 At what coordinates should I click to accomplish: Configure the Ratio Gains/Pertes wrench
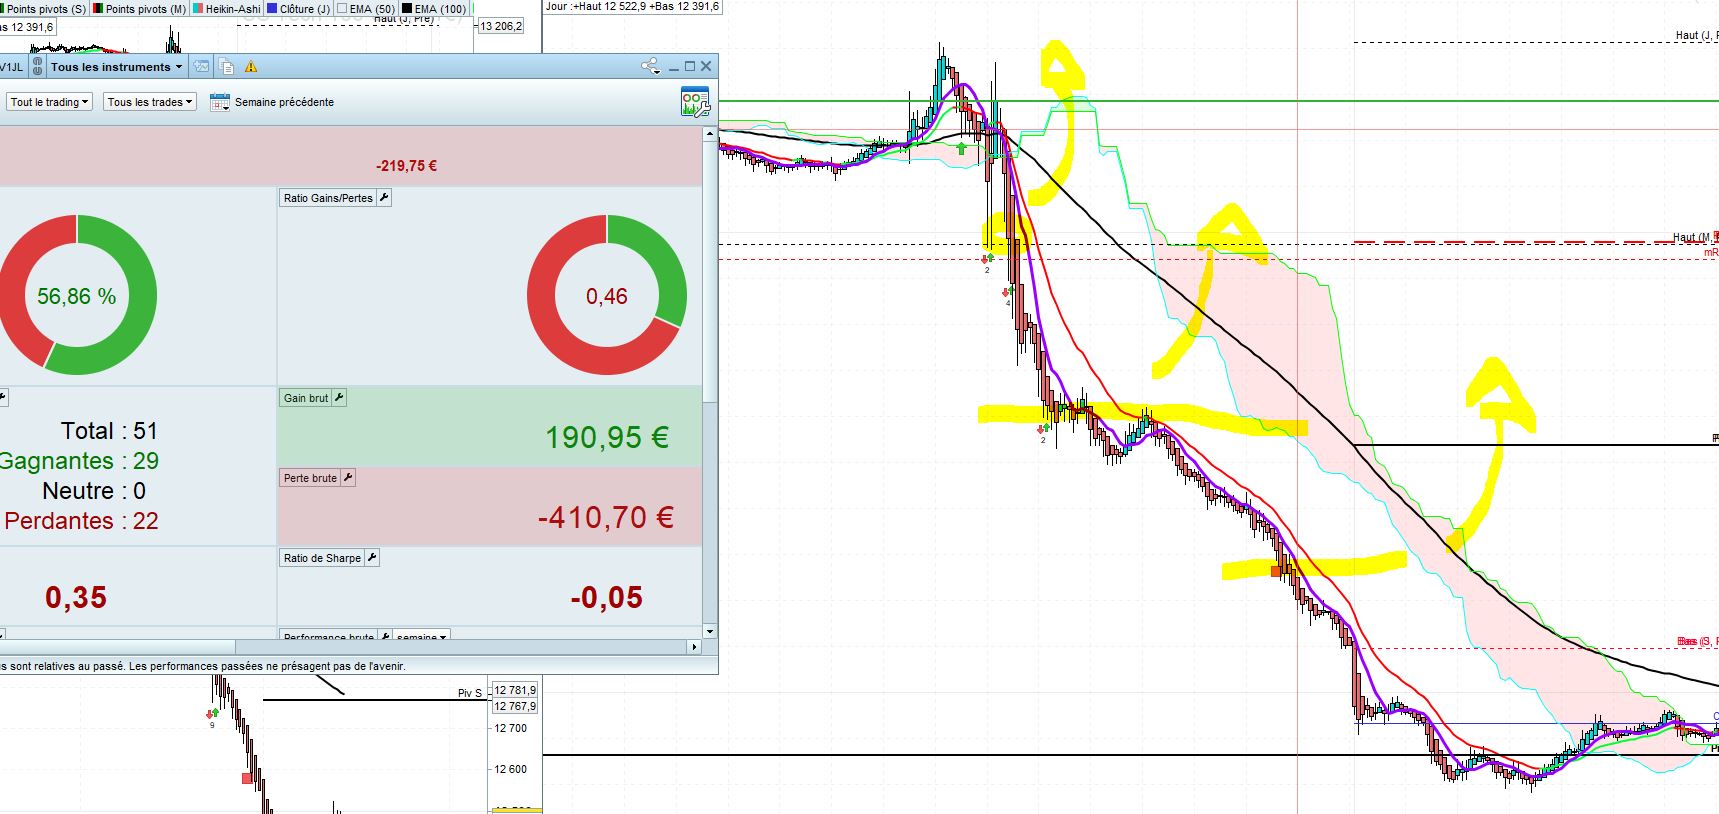[x=384, y=198]
